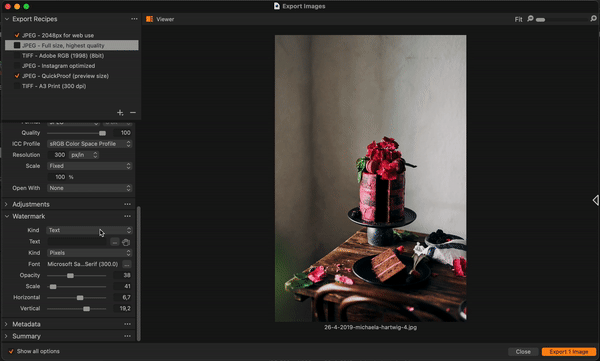Open the ICC Profile dropdown

90,144
